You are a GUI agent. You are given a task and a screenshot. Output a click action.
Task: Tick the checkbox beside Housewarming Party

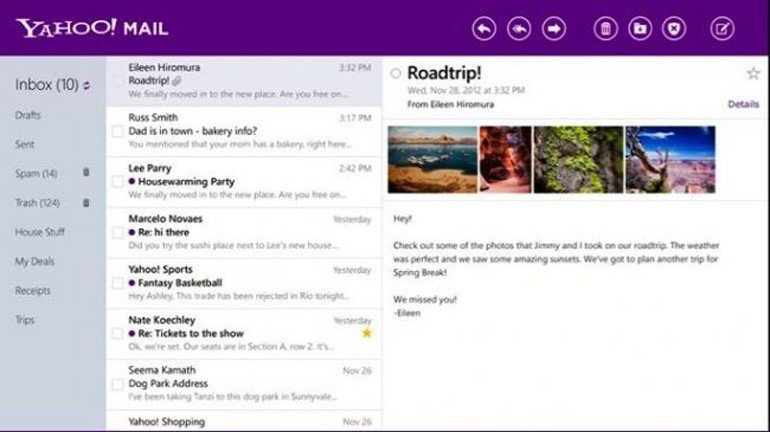pos(118,182)
